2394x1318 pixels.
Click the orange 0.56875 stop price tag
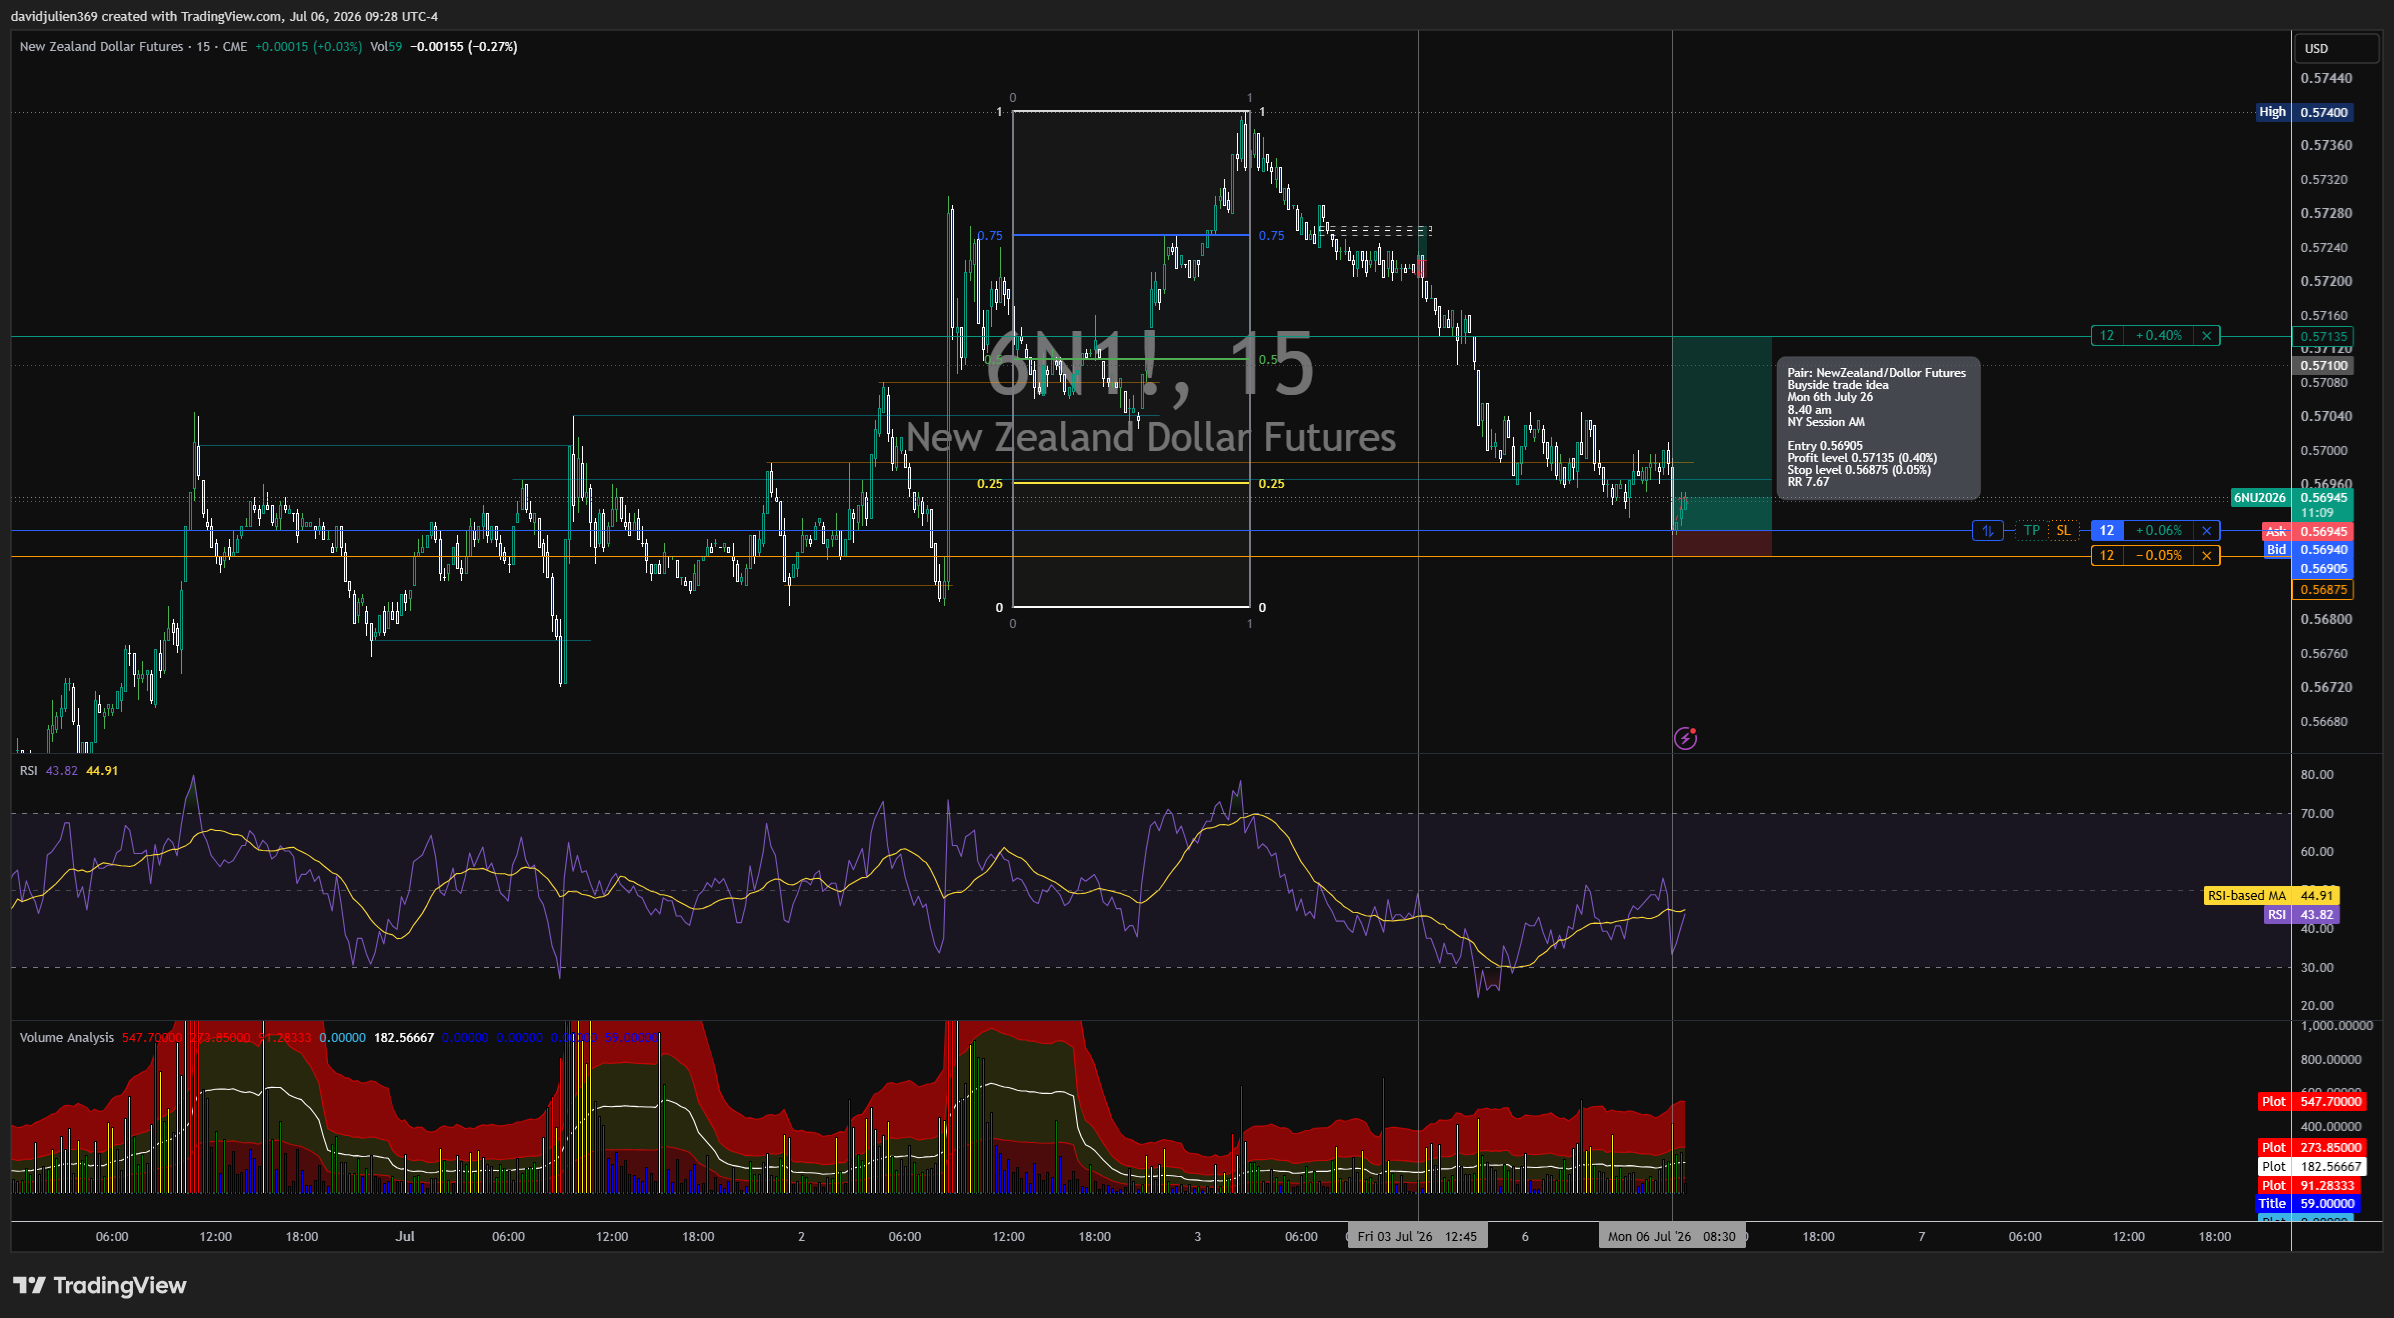[x=2323, y=590]
